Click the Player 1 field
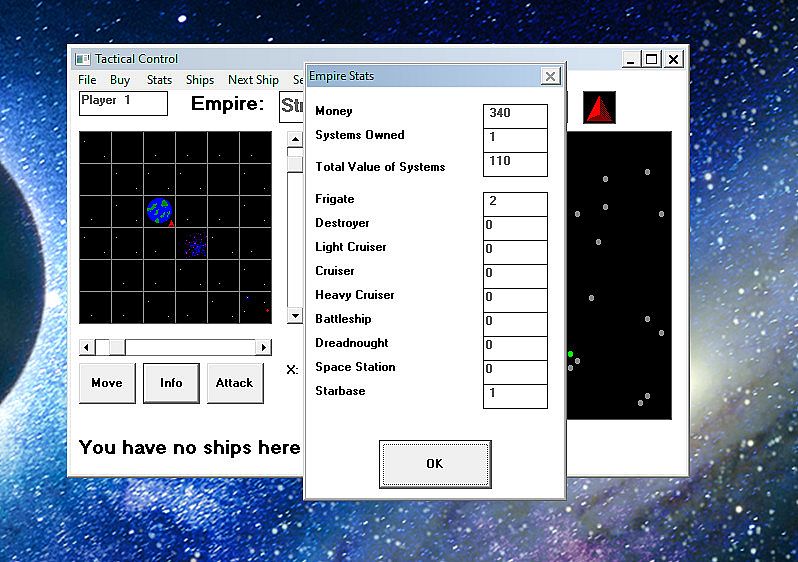798x562 pixels. tap(123, 103)
